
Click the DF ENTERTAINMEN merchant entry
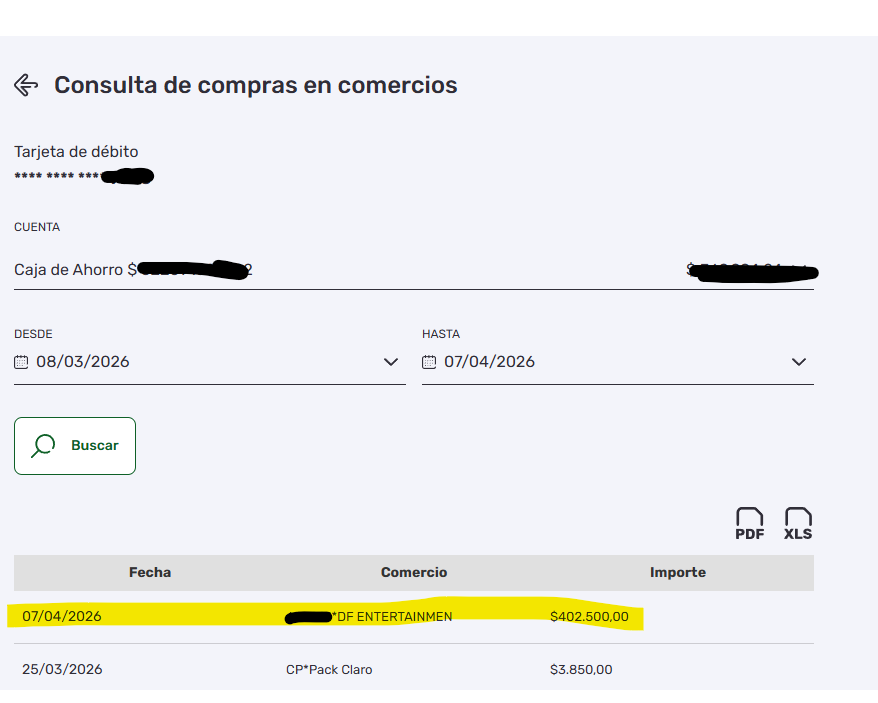[x=369, y=617]
